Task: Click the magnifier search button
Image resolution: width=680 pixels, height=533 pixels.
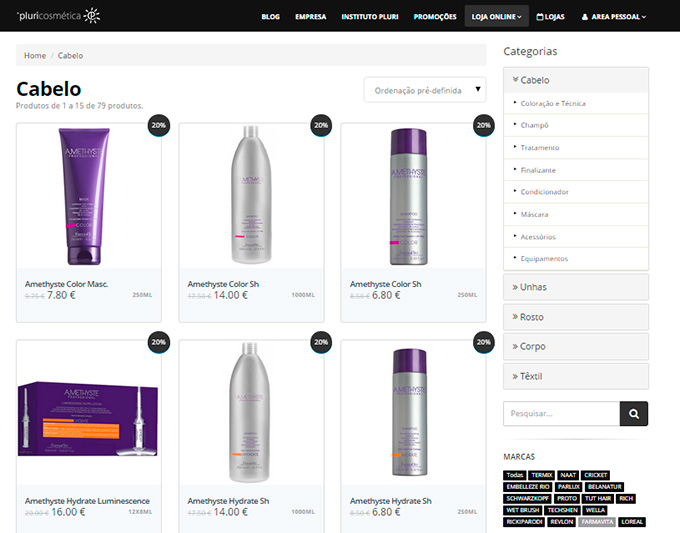Action: tap(634, 414)
